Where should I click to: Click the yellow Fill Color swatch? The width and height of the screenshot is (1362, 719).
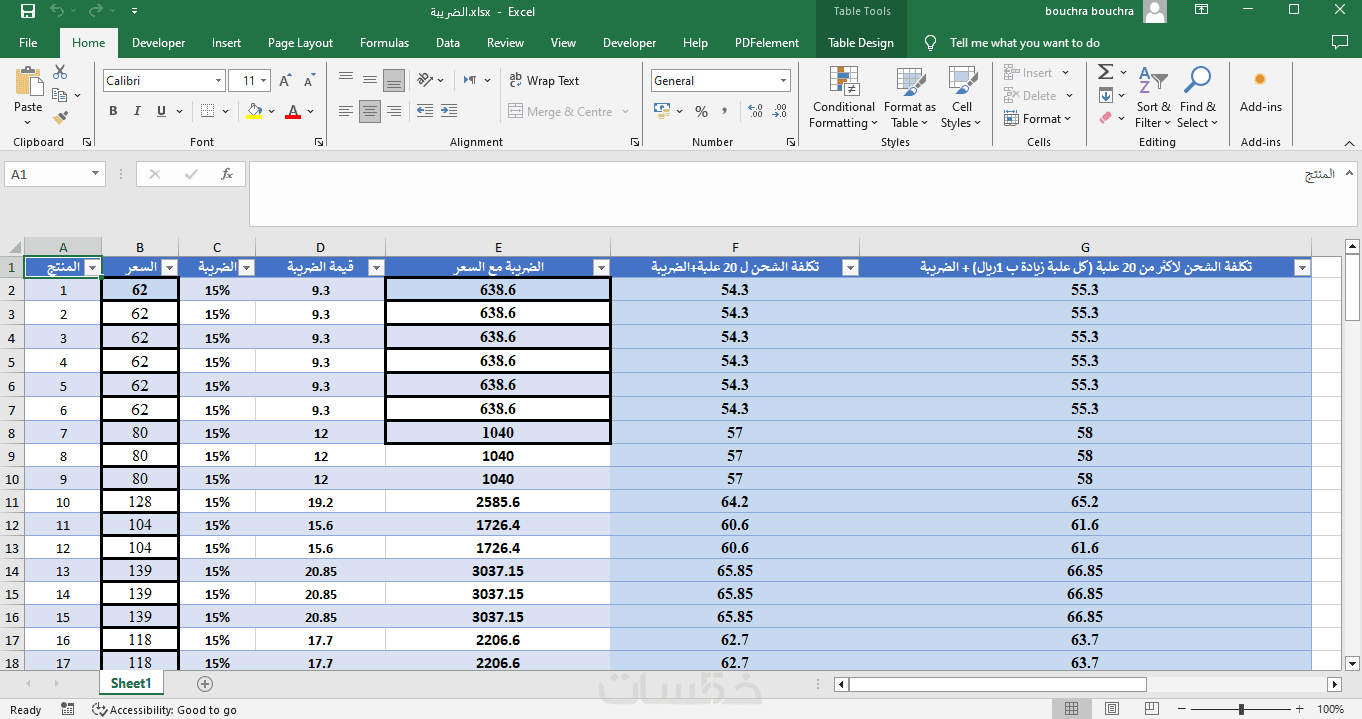pos(254,112)
